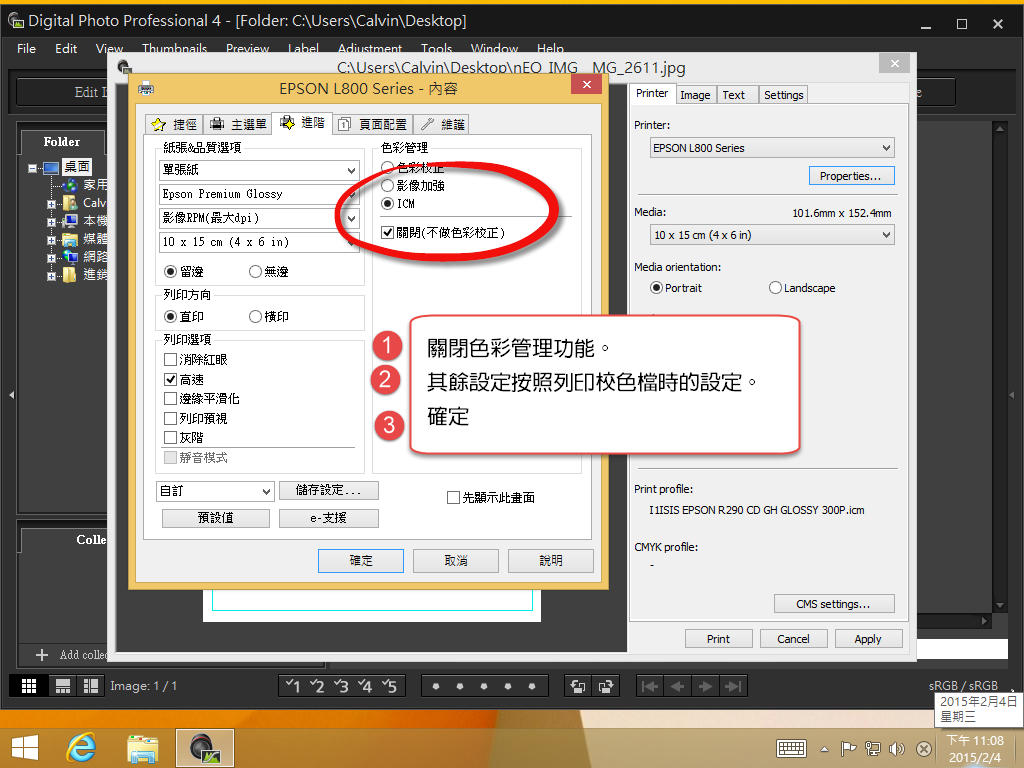Apply check mark 2 rating
Screen dimensions: 1024x768
click(x=317, y=686)
